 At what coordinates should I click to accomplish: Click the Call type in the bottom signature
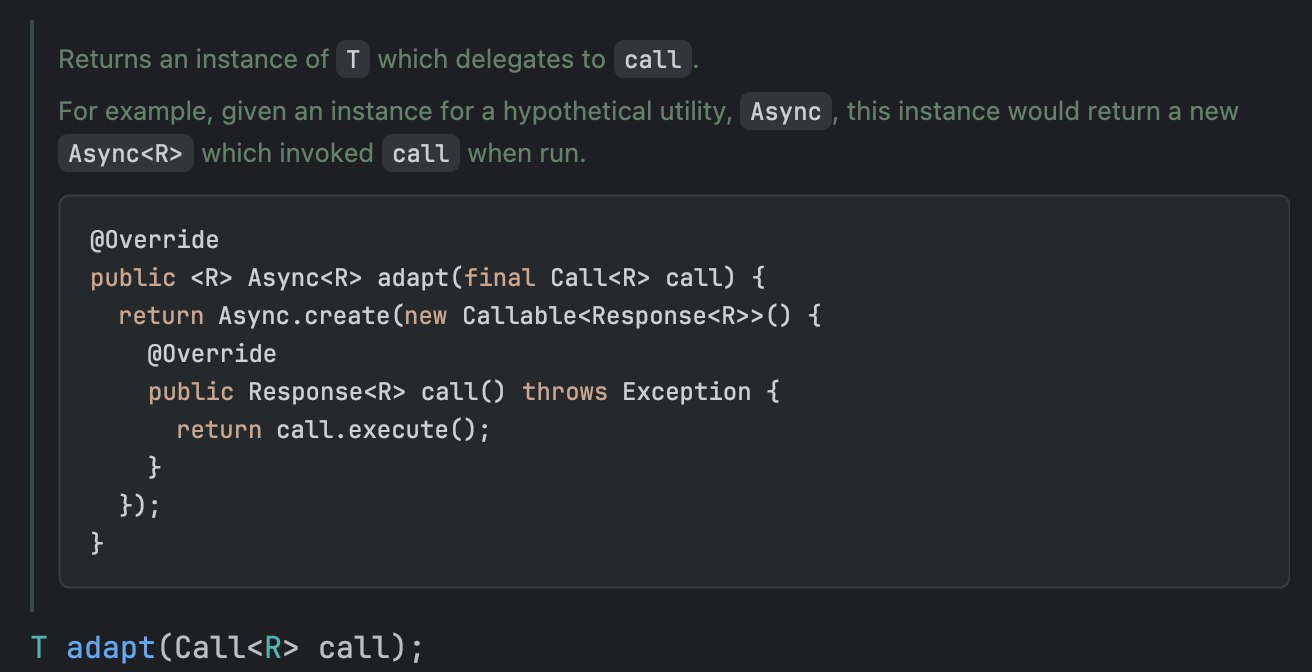pos(211,647)
